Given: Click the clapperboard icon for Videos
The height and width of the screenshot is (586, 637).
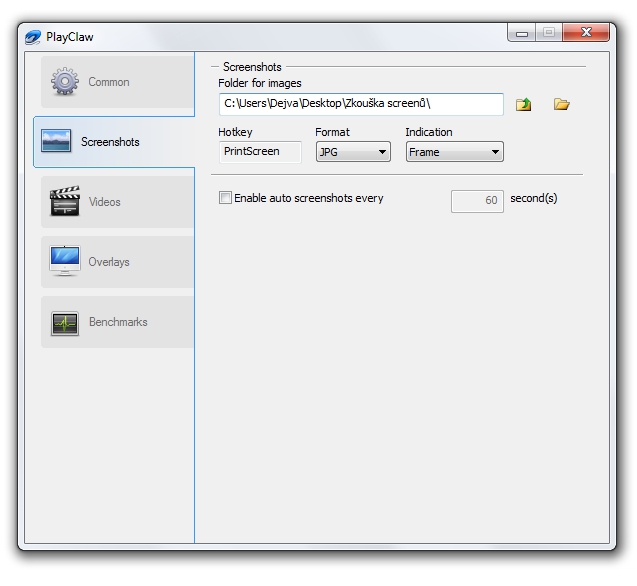Looking at the screenshot, I should (65, 202).
